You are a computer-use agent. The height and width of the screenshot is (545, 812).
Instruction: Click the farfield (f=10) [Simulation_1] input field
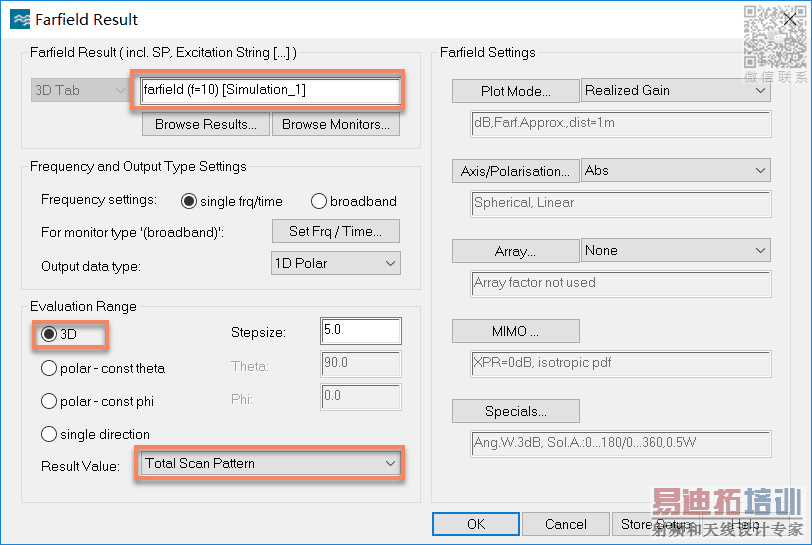[270, 90]
